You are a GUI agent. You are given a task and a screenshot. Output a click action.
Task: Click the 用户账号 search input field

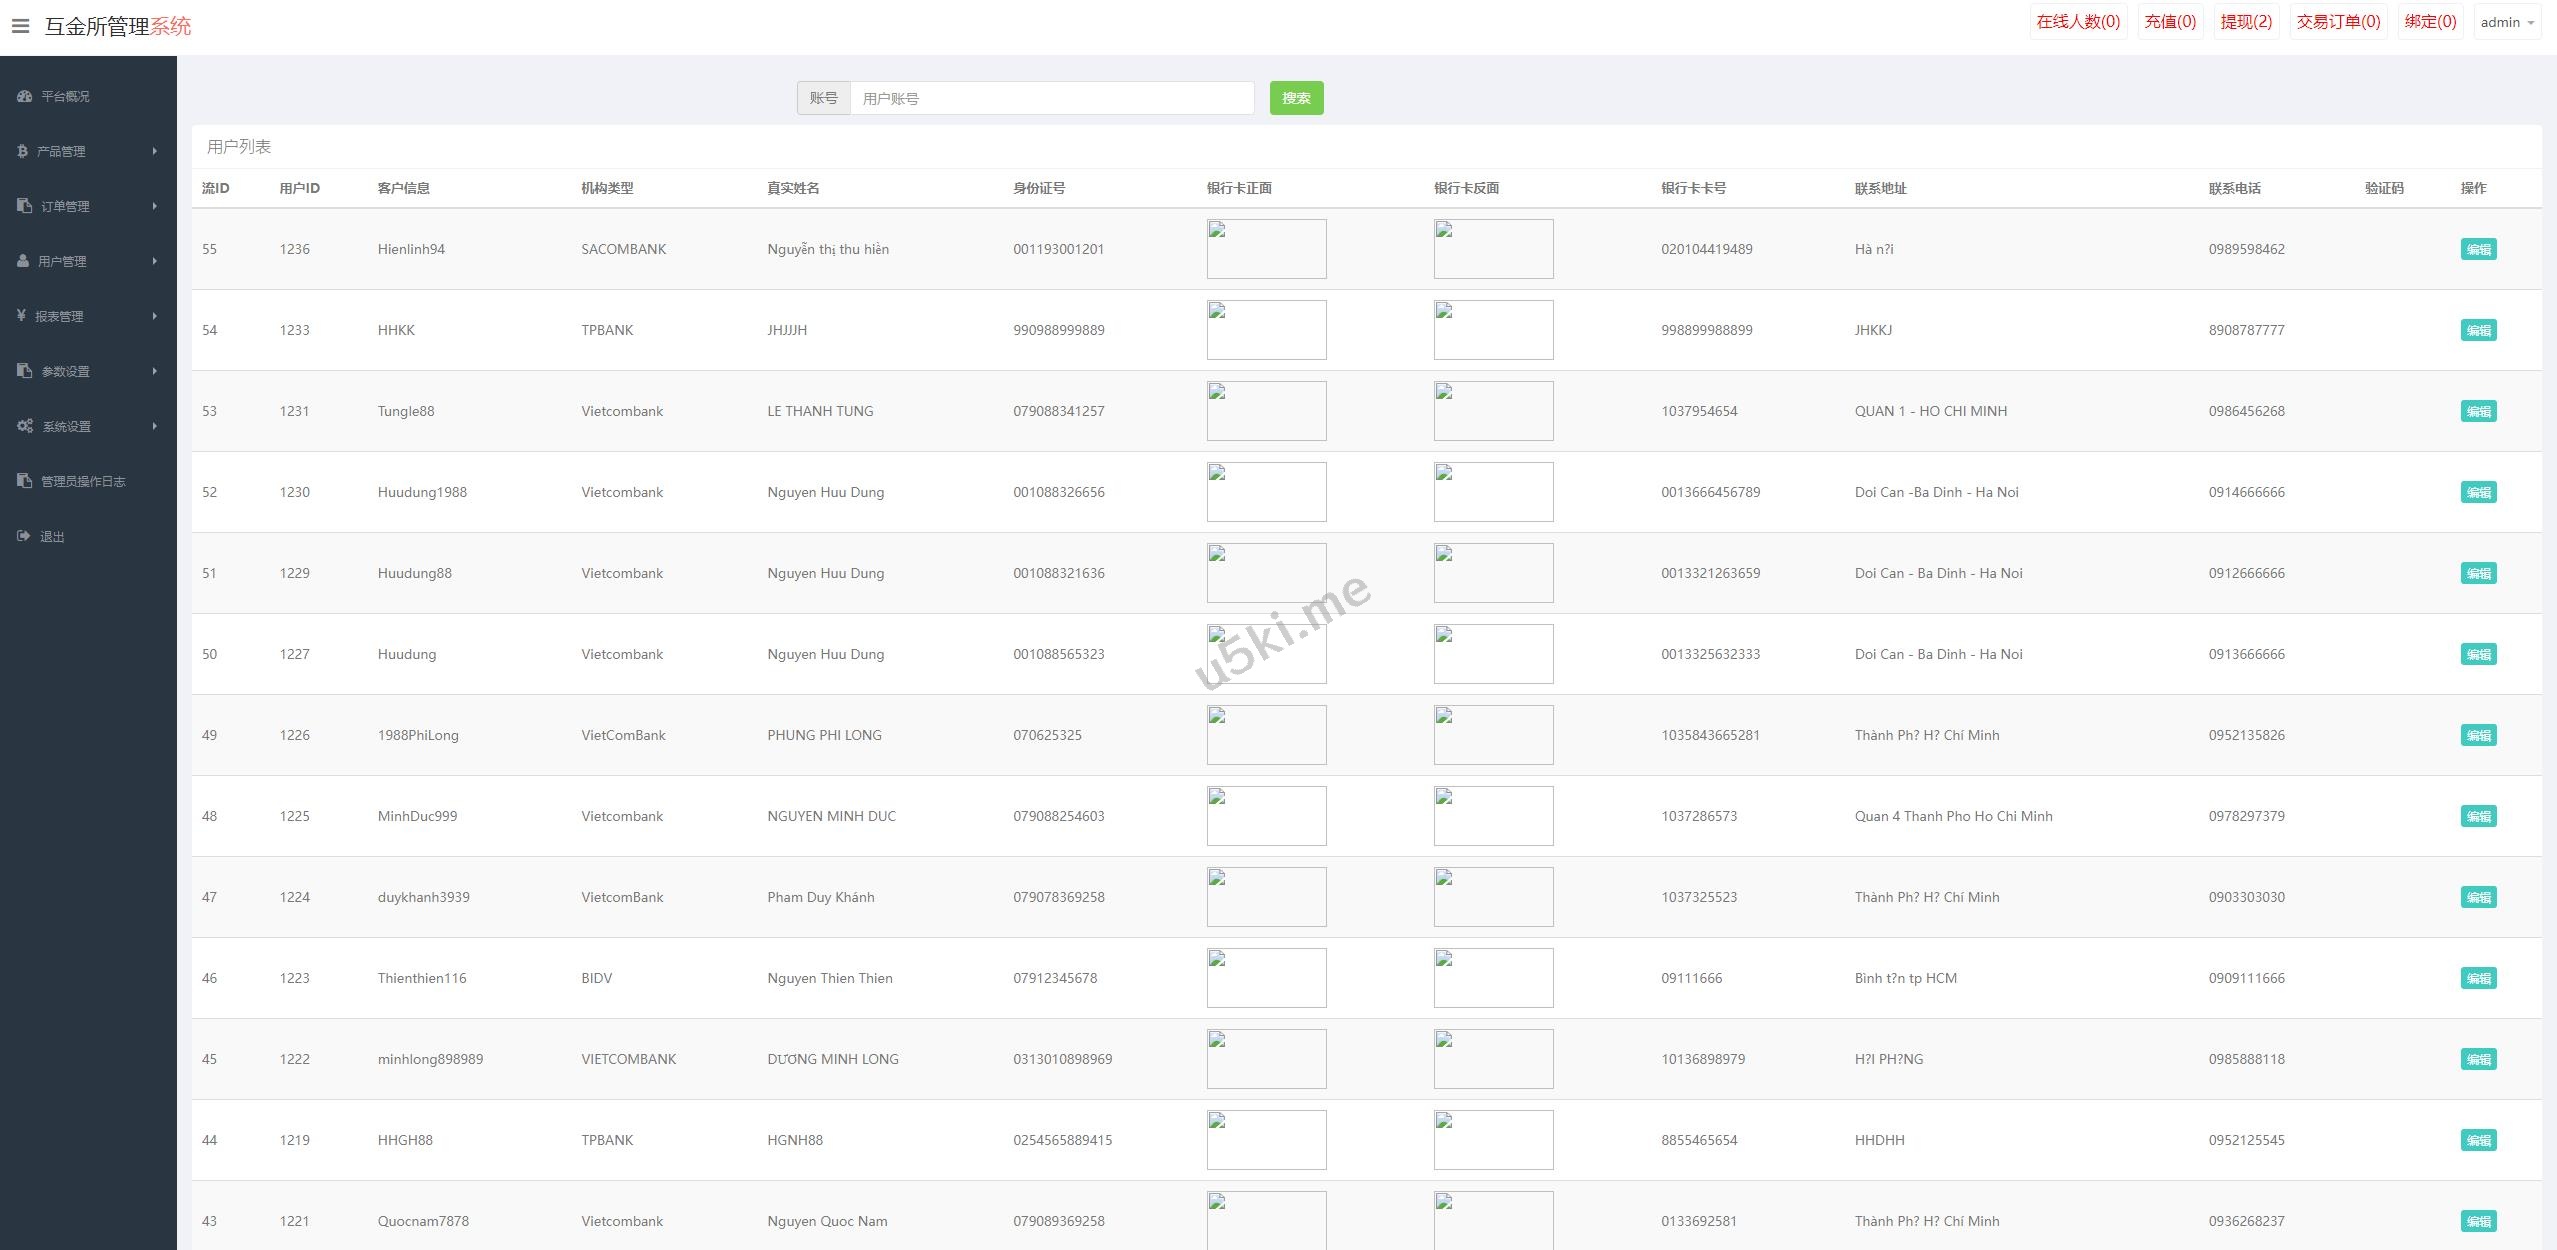1051,98
